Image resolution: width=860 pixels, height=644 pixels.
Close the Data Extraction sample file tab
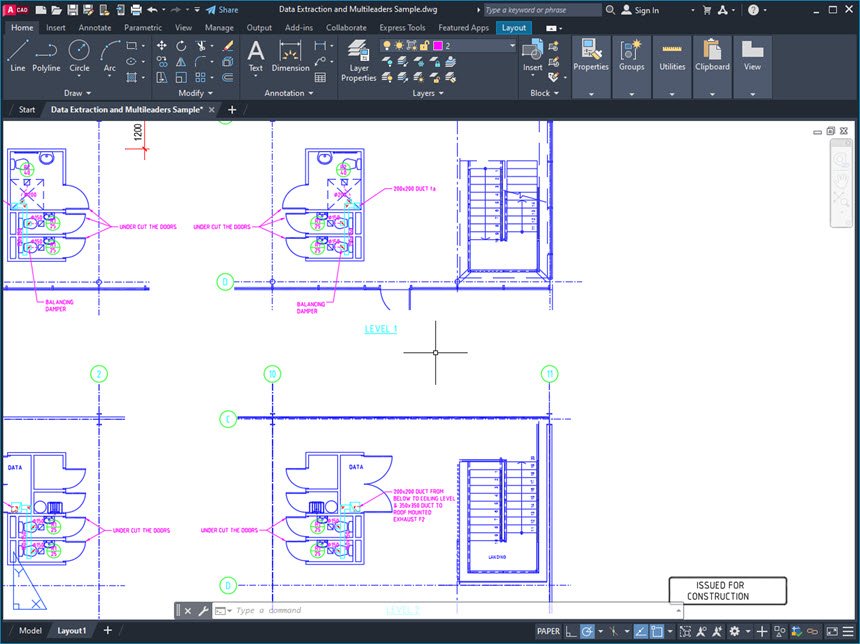(x=212, y=110)
